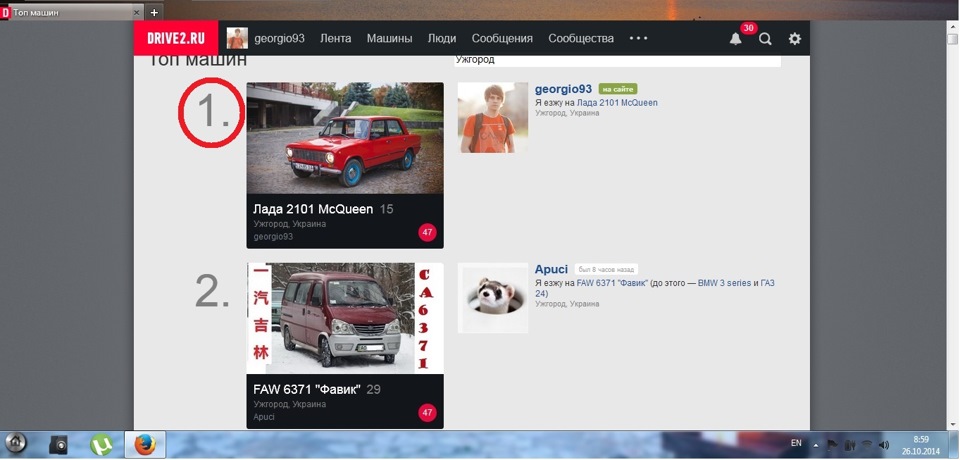Viewport: 960px width, 460px height.
Task: Click the был 8 часов назад status label
Action: (606, 270)
